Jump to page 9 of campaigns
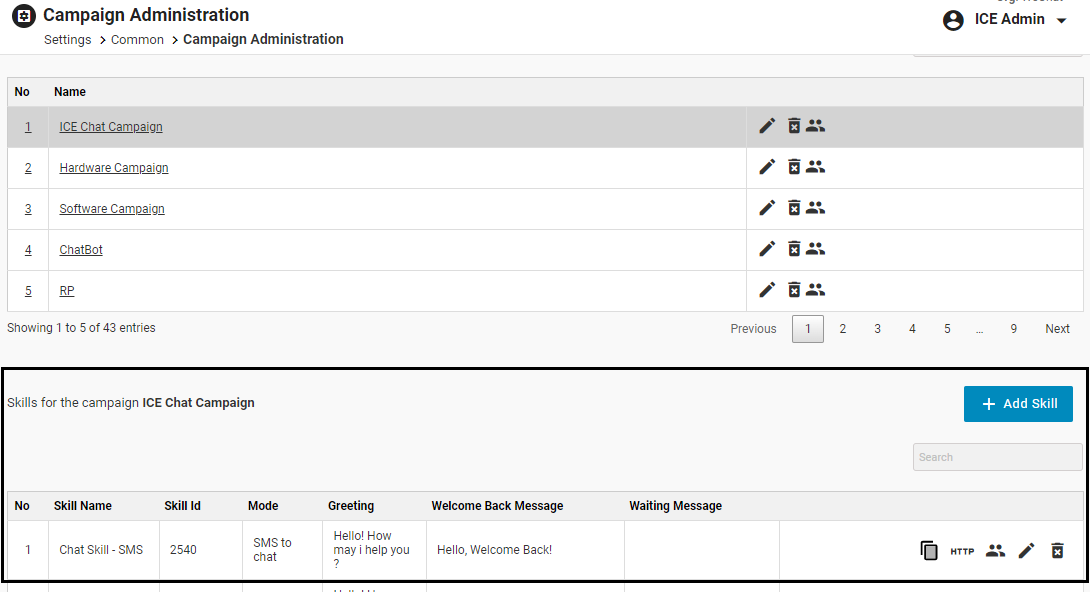Screen dimensions: 1090x592 point(1013,329)
